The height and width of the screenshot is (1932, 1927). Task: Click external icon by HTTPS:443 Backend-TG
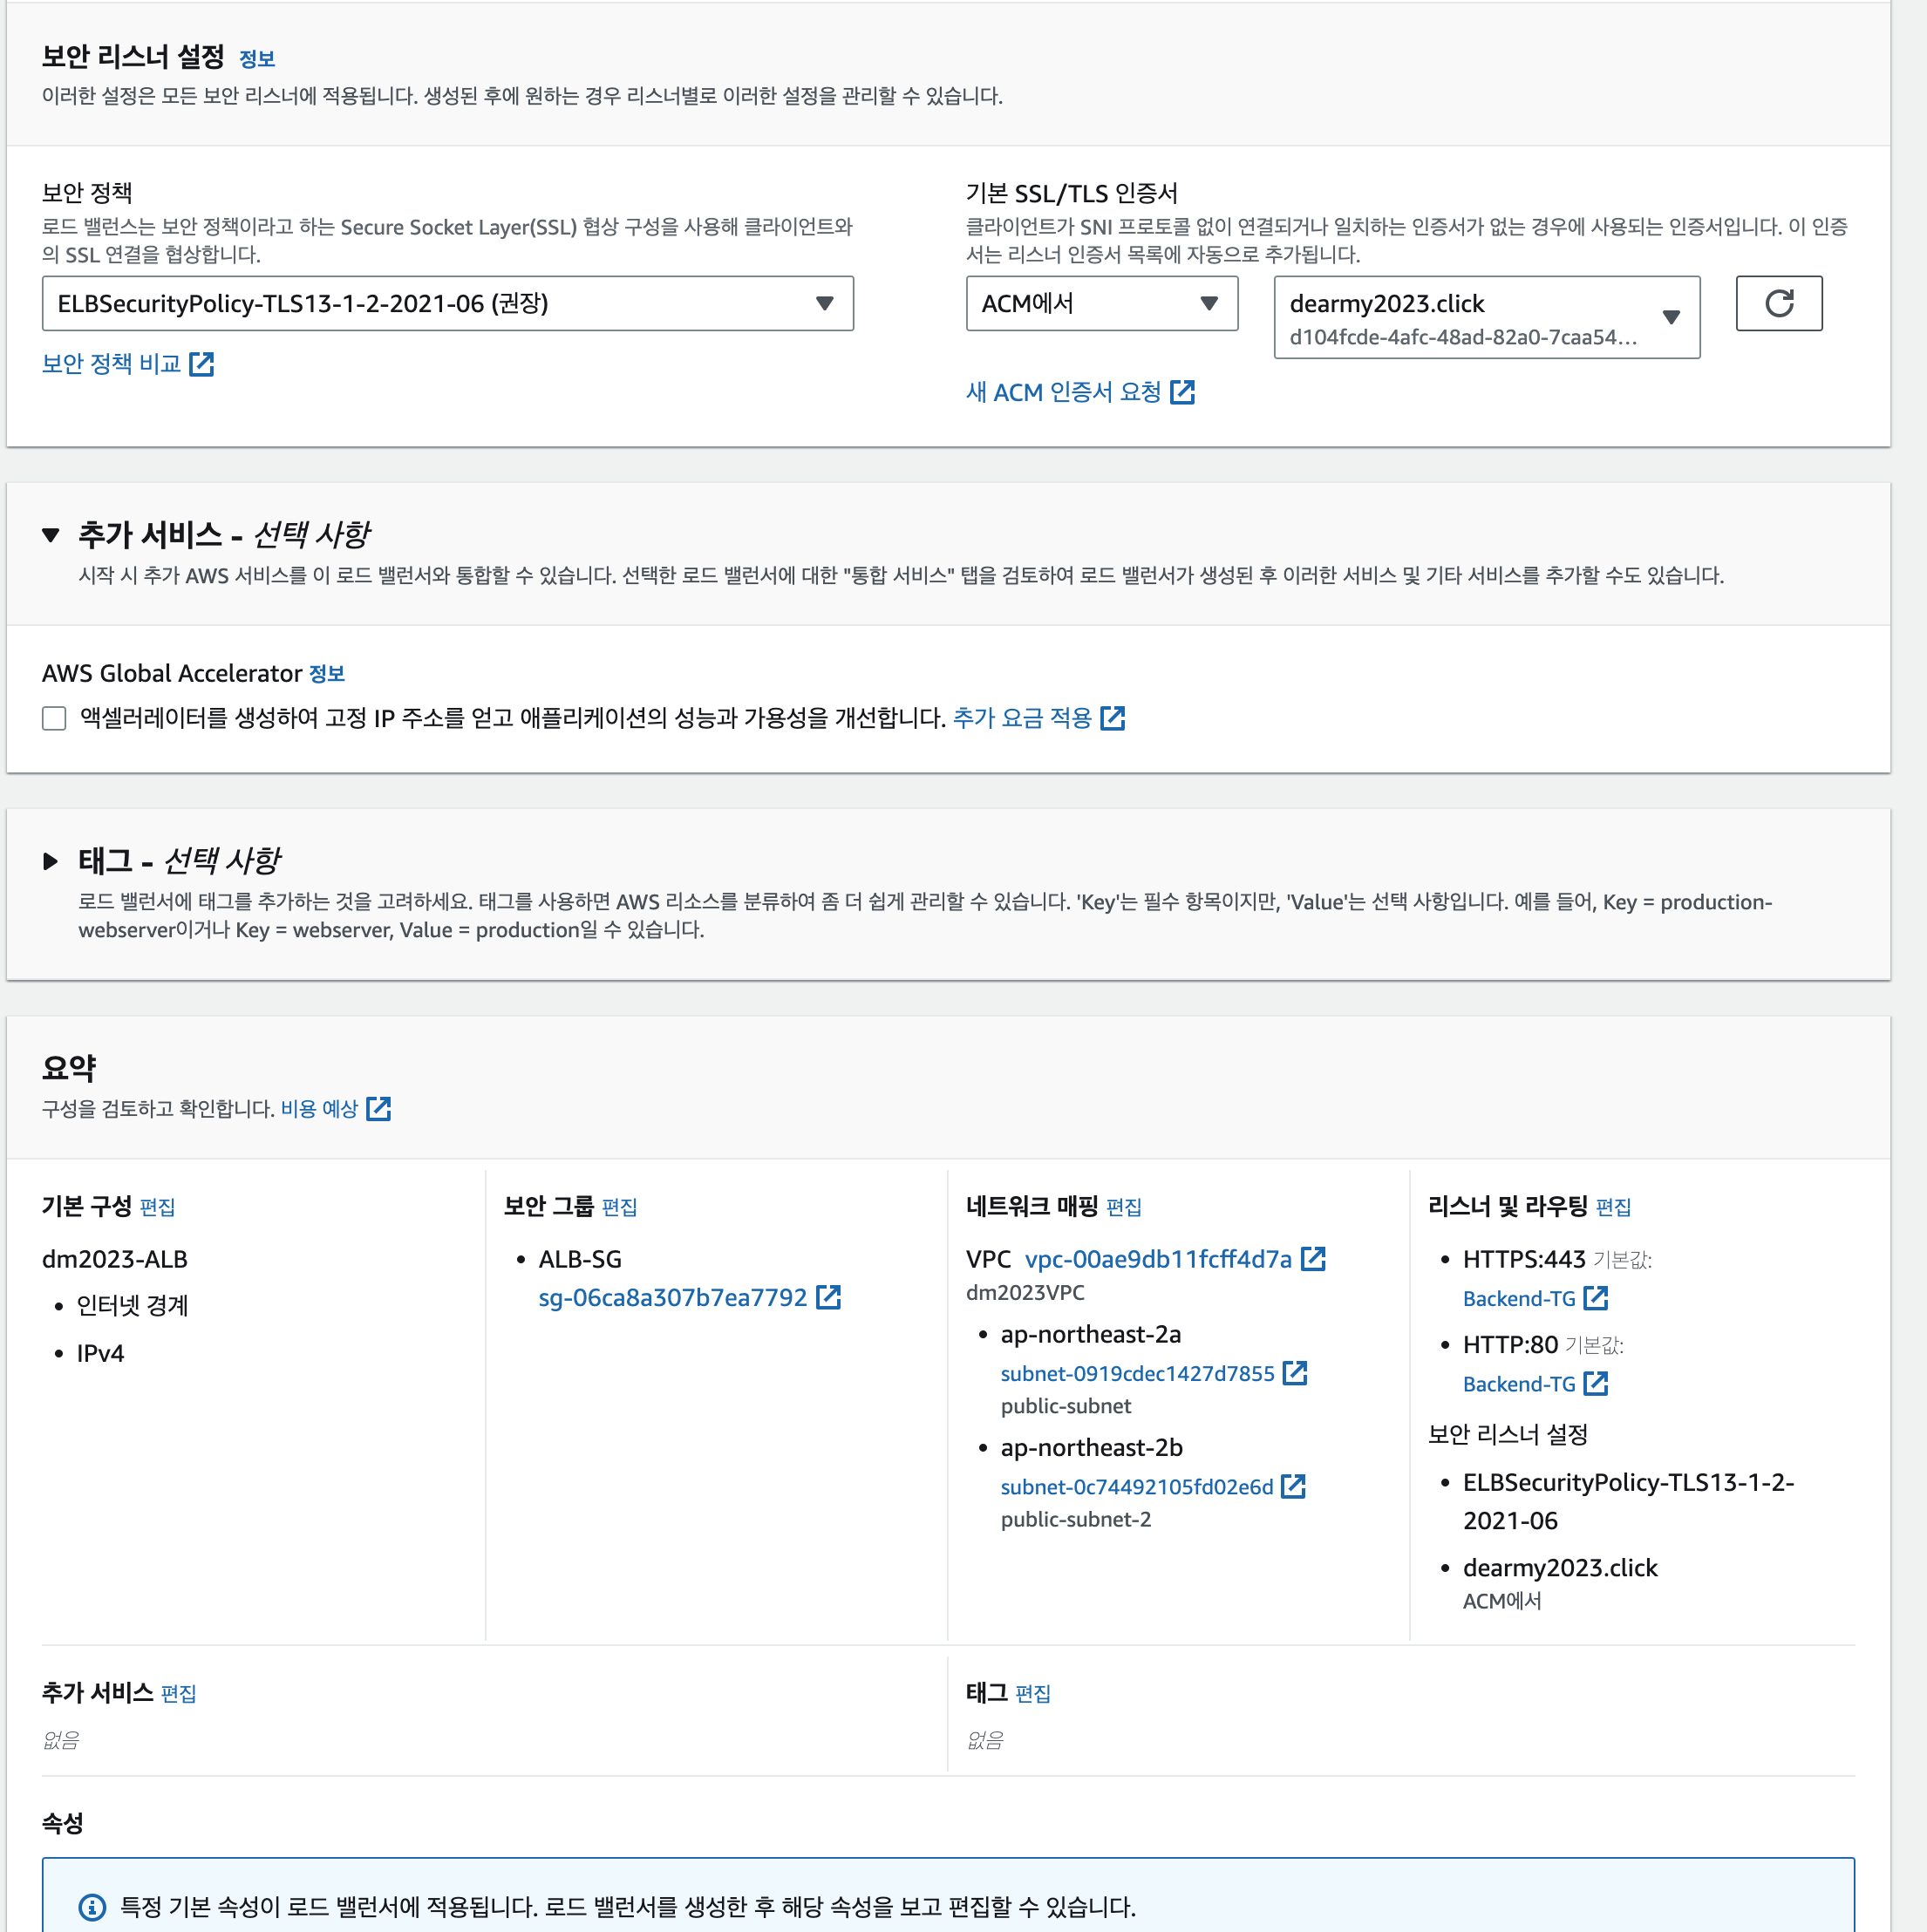[1596, 1298]
